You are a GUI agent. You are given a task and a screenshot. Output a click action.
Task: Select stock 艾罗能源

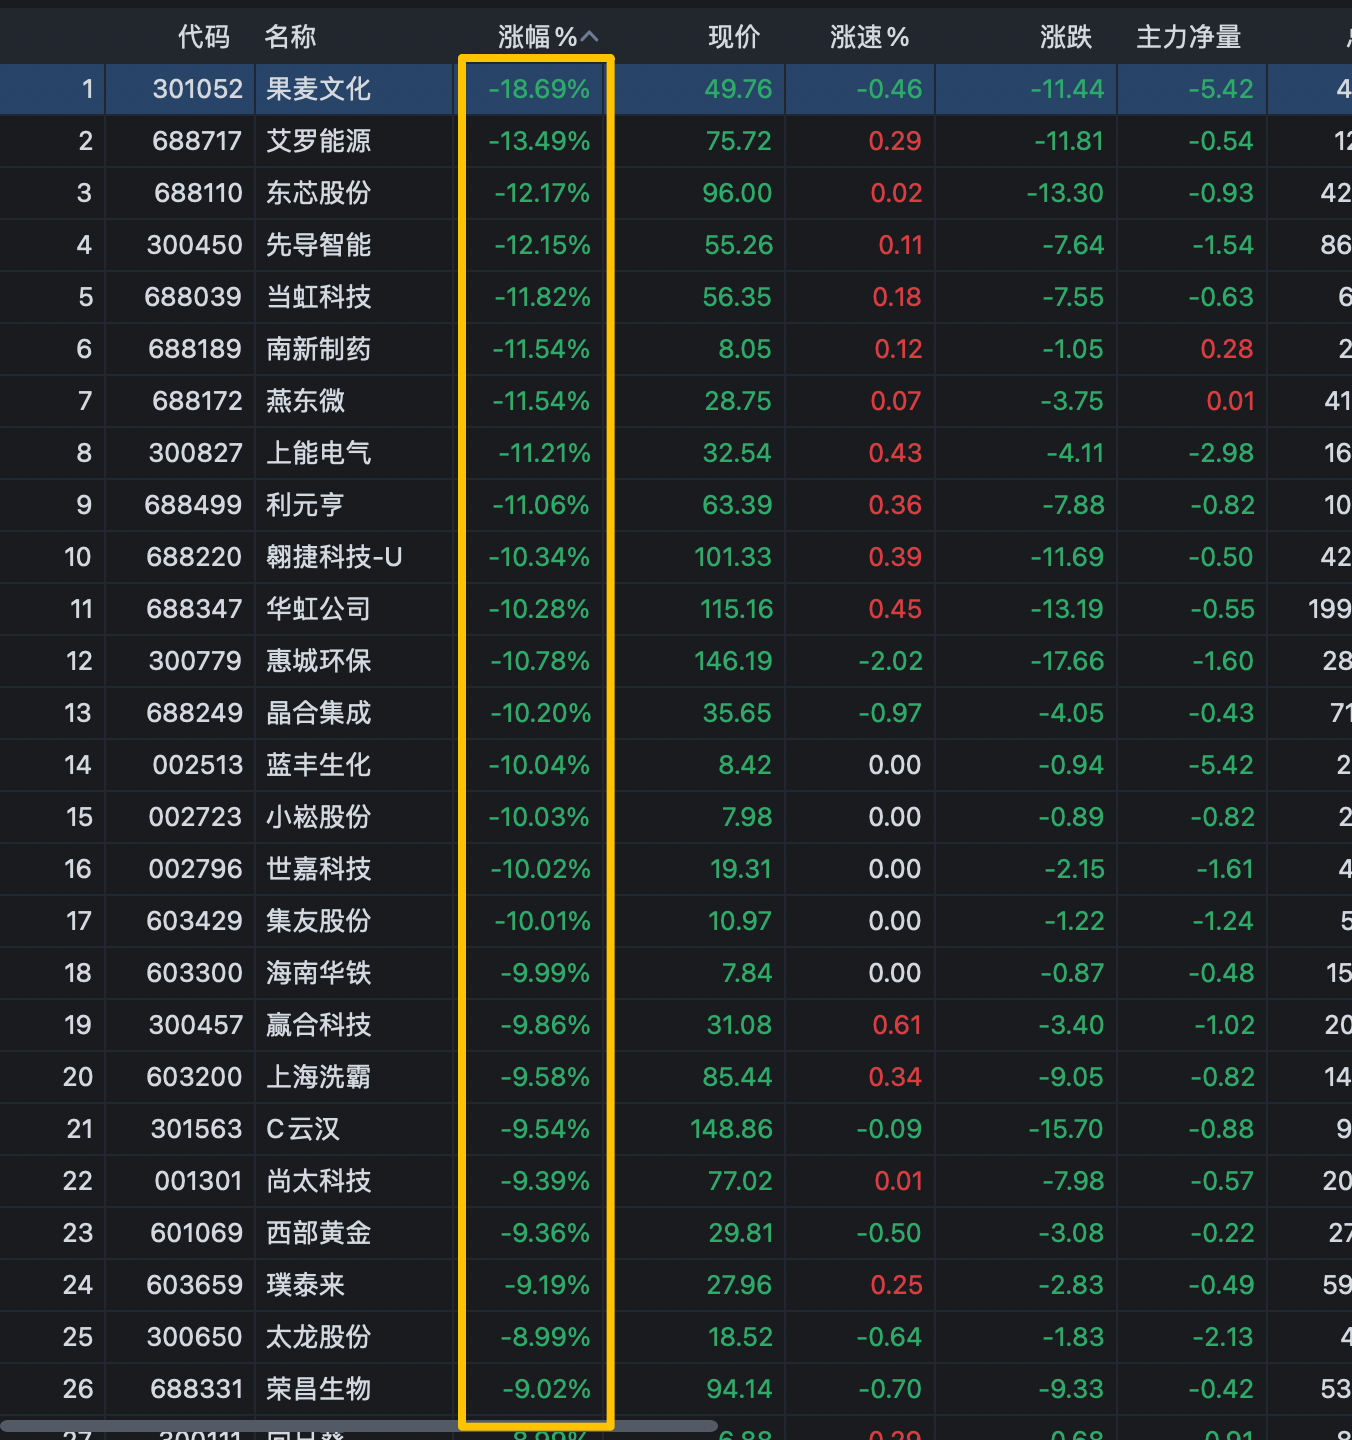[318, 141]
